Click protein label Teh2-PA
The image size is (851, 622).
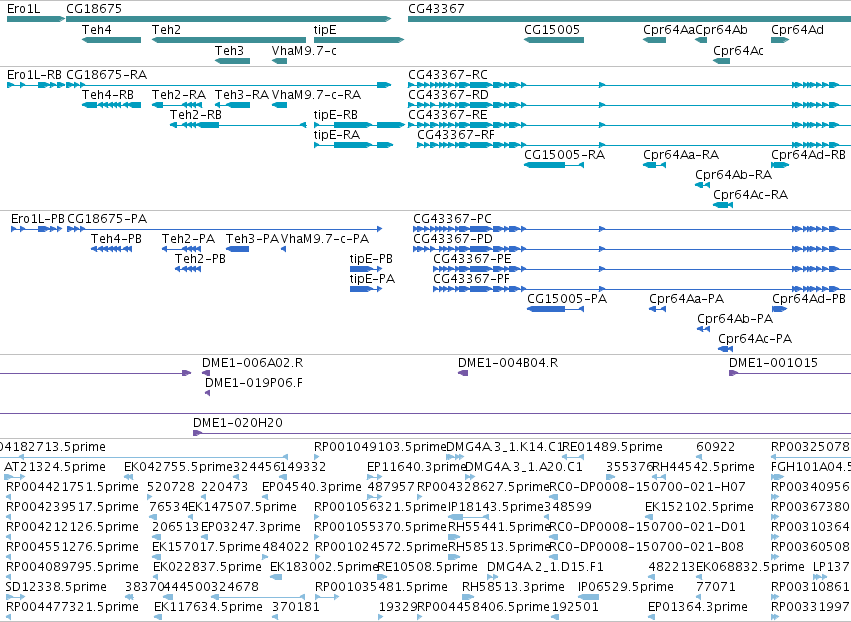click(x=188, y=239)
